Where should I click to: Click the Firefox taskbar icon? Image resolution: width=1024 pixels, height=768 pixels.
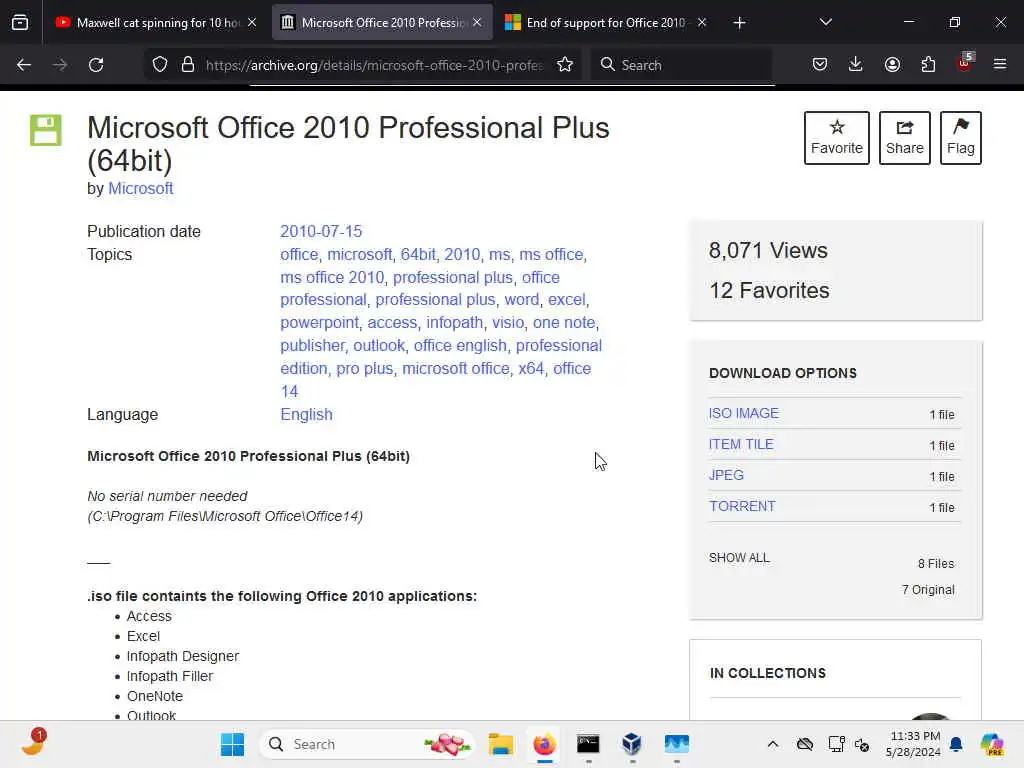tap(544, 744)
